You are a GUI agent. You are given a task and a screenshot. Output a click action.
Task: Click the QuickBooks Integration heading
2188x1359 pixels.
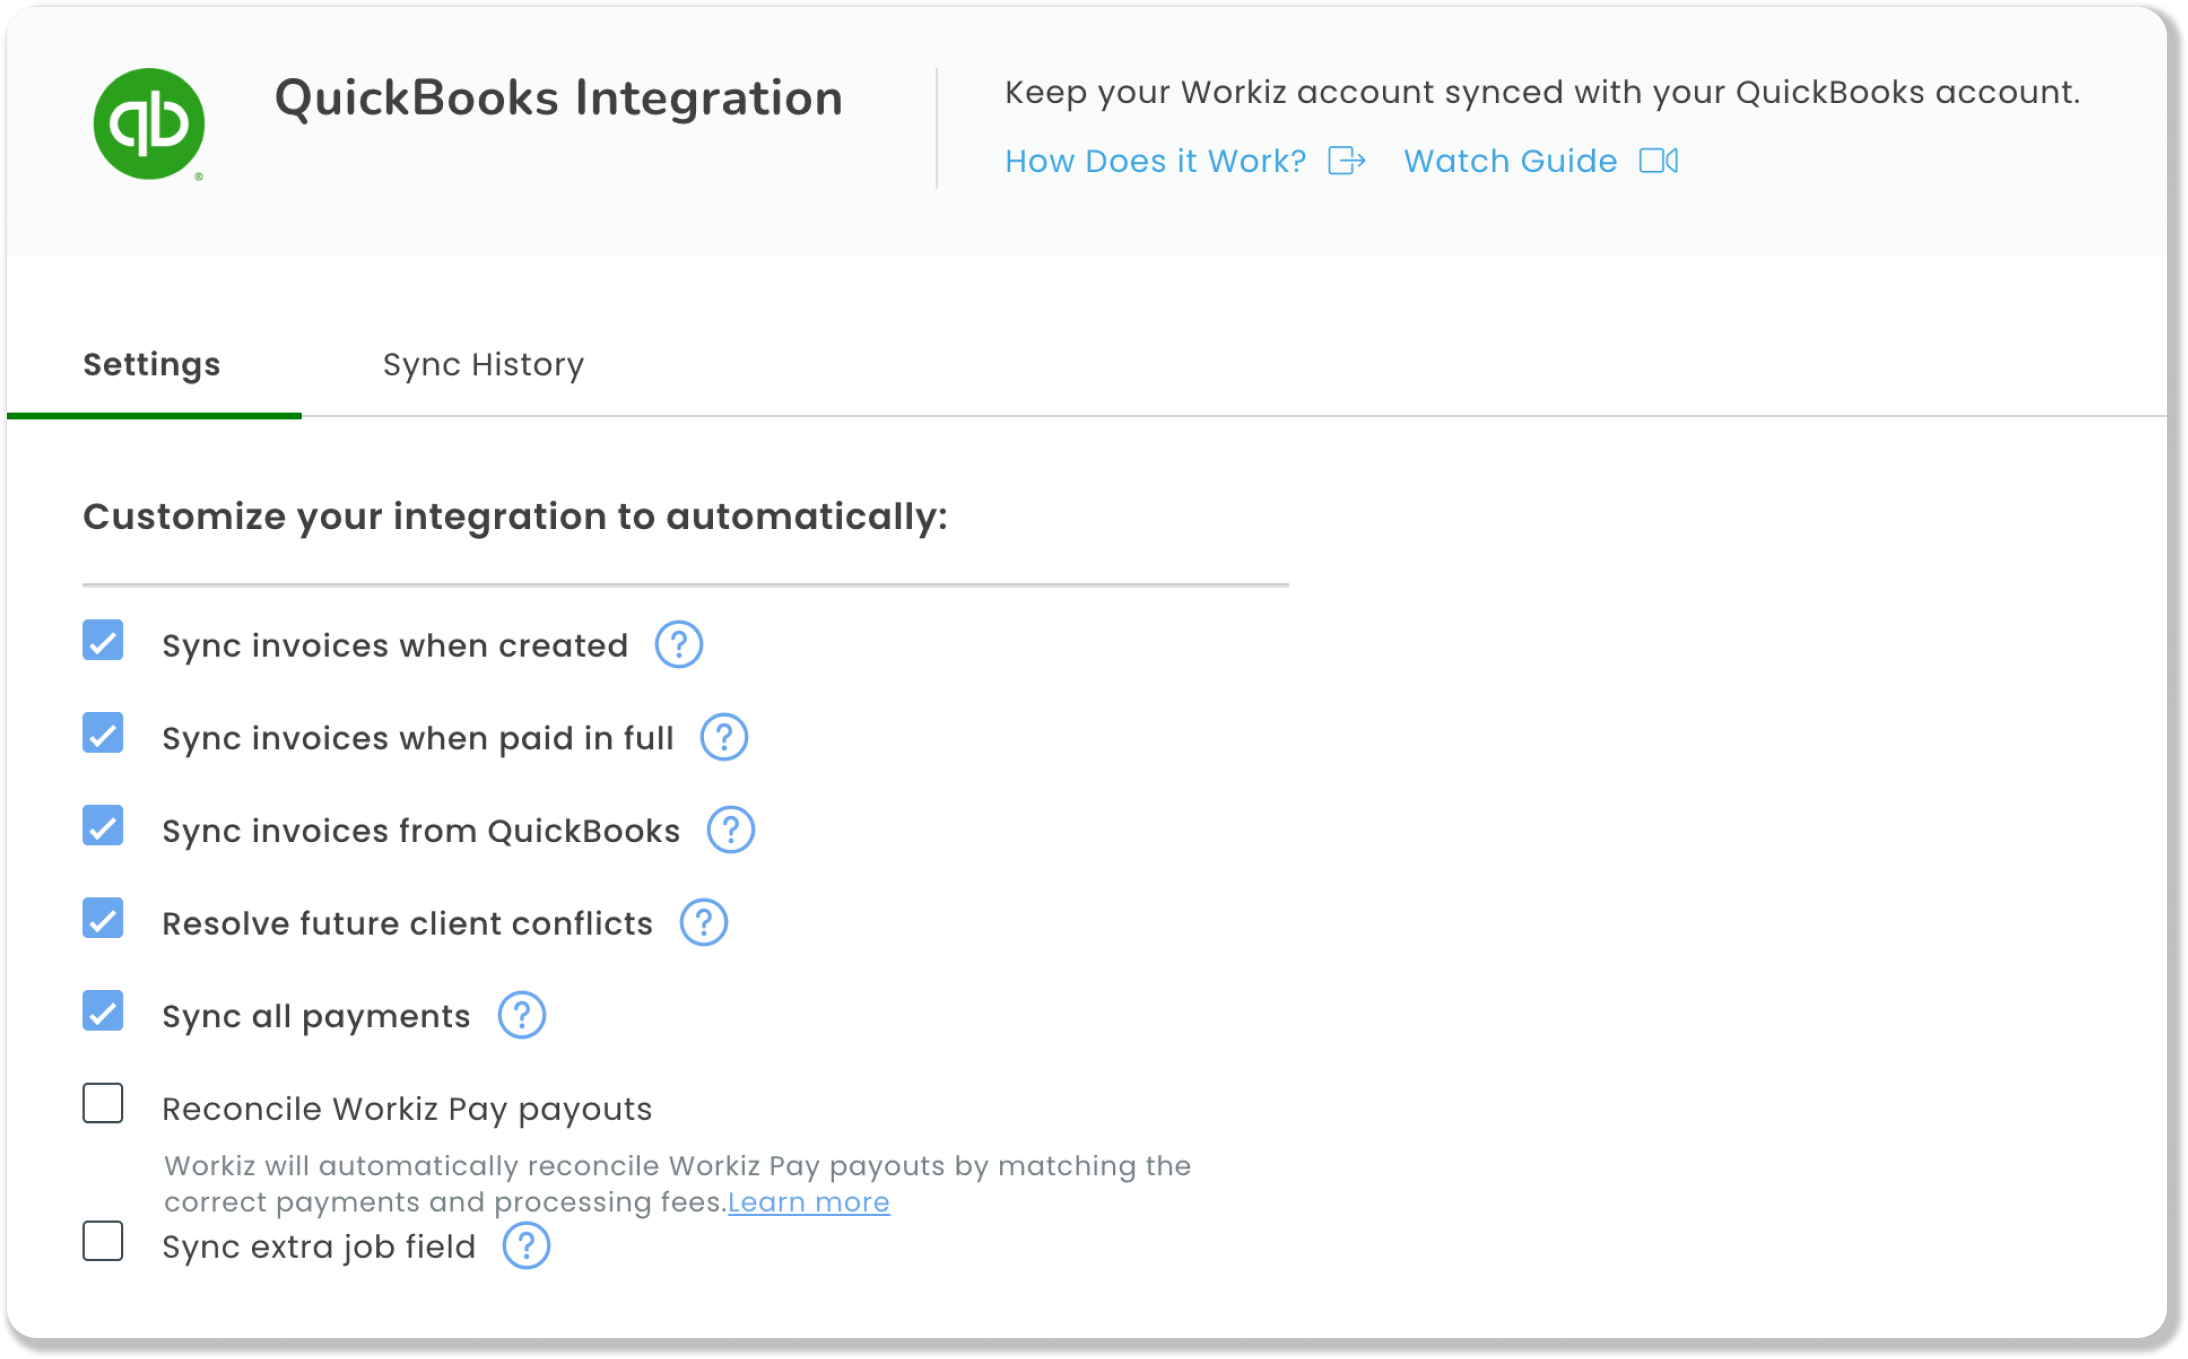(x=558, y=99)
